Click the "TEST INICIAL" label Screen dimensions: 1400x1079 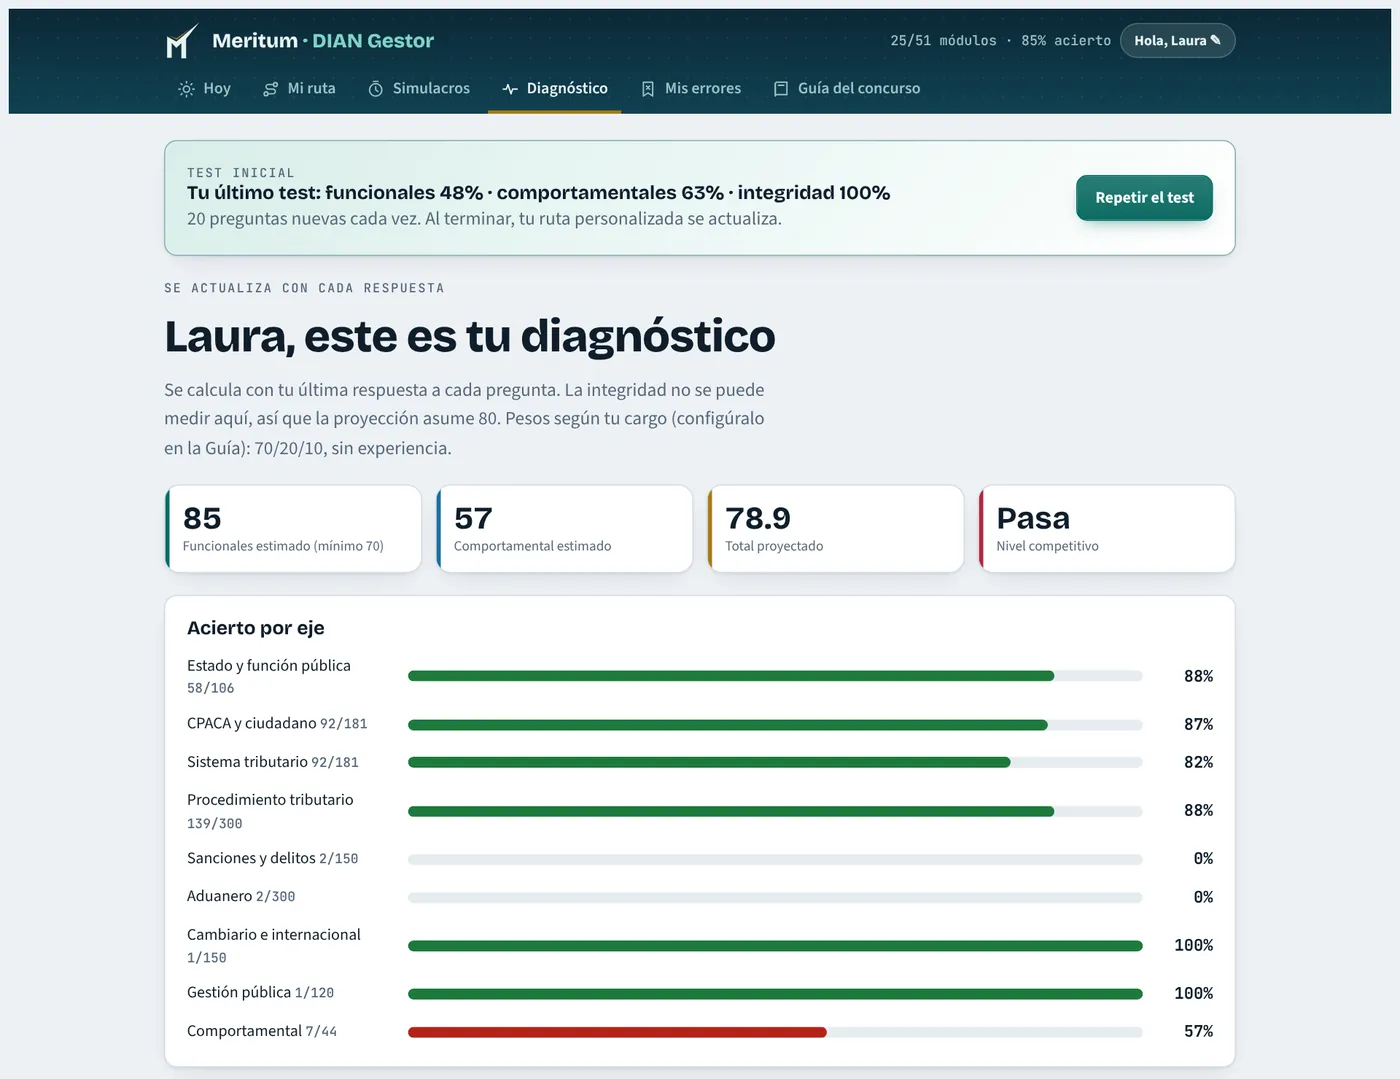tap(241, 173)
